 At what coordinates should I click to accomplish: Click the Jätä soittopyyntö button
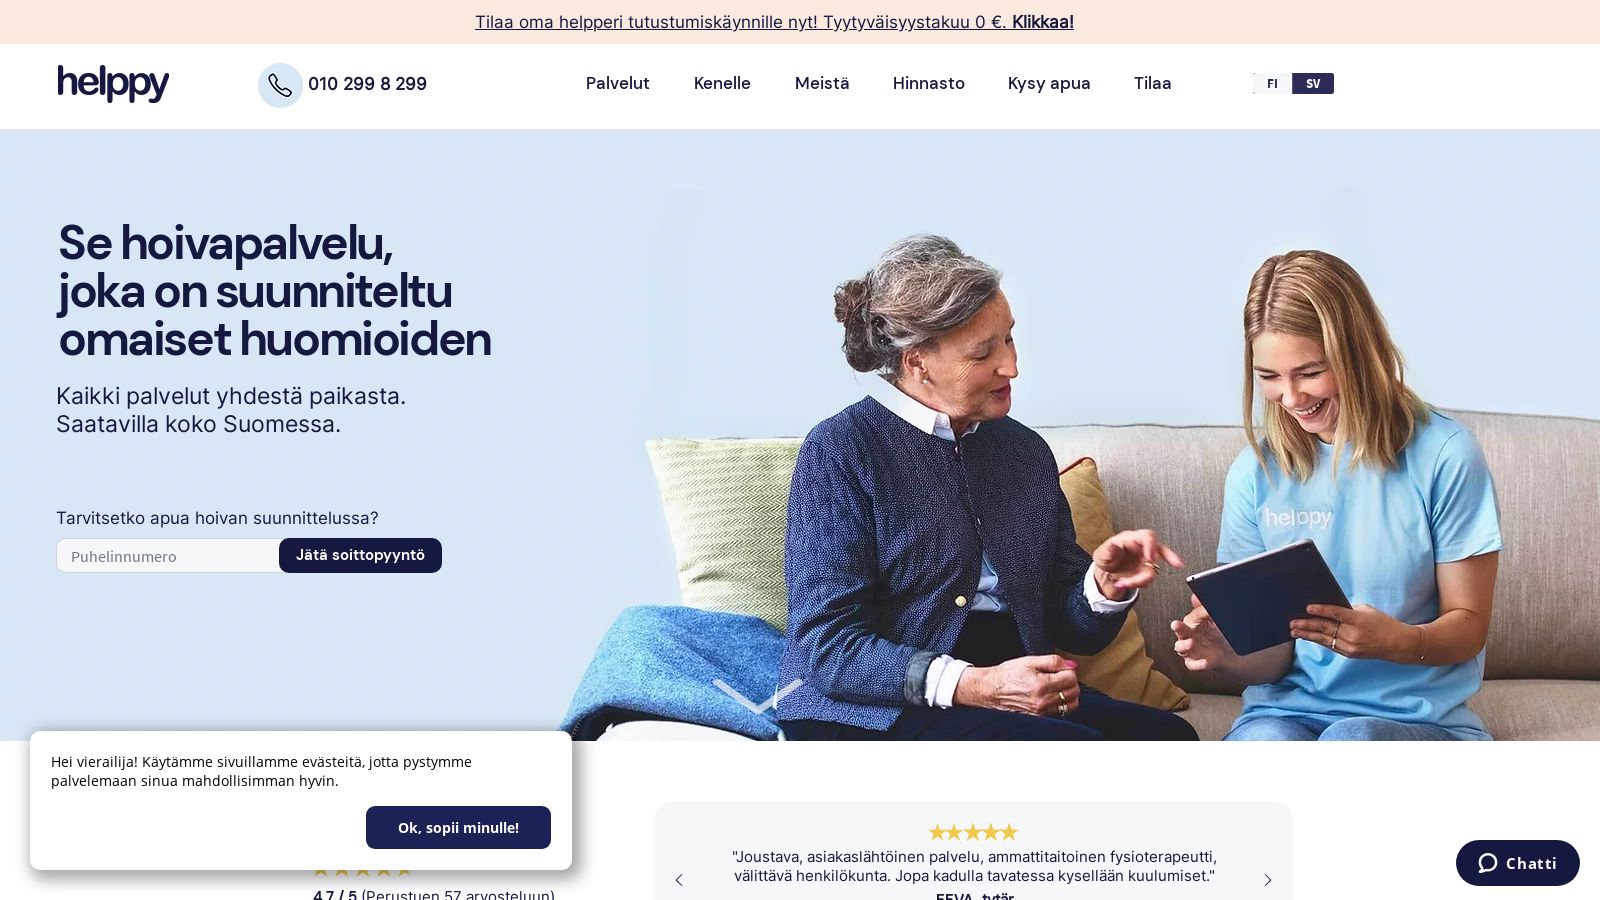pyautogui.click(x=360, y=555)
